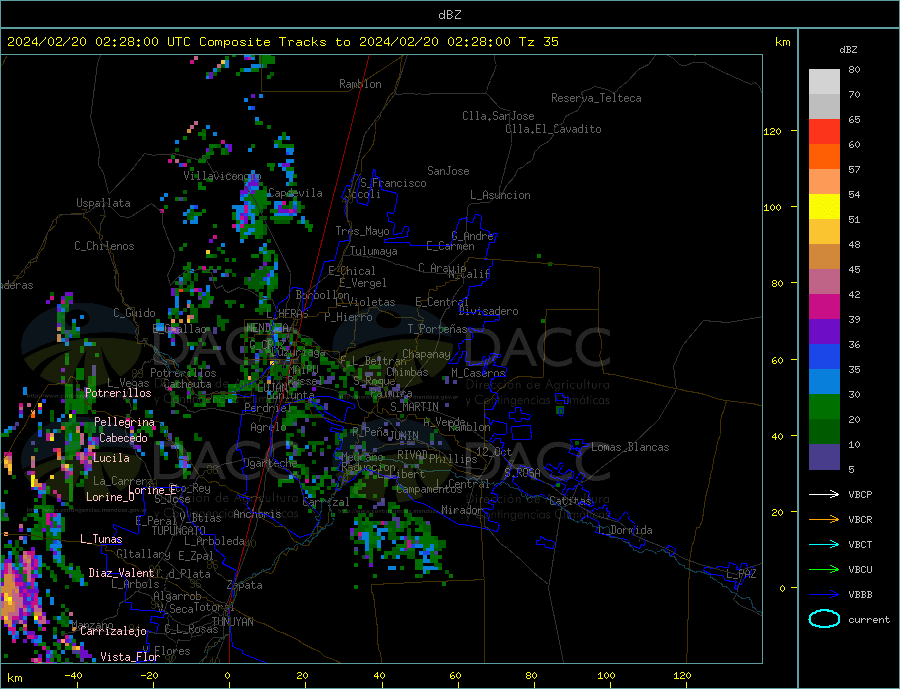Click the E_Carmen map label
The image size is (900, 689).
click(x=451, y=246)
